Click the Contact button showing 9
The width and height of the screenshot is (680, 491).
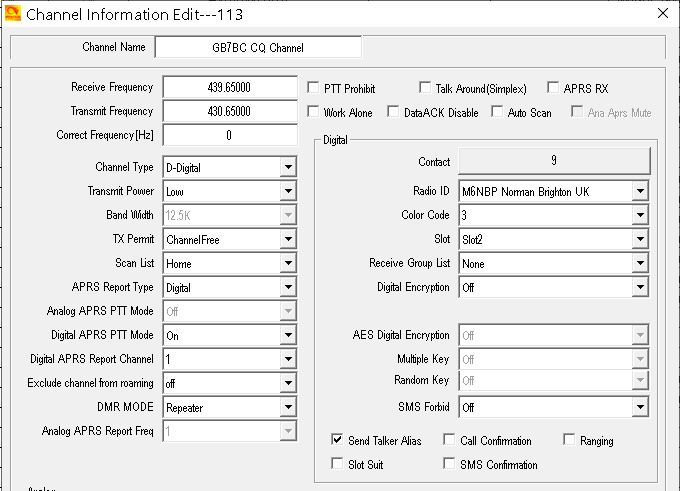click(554, 161)
